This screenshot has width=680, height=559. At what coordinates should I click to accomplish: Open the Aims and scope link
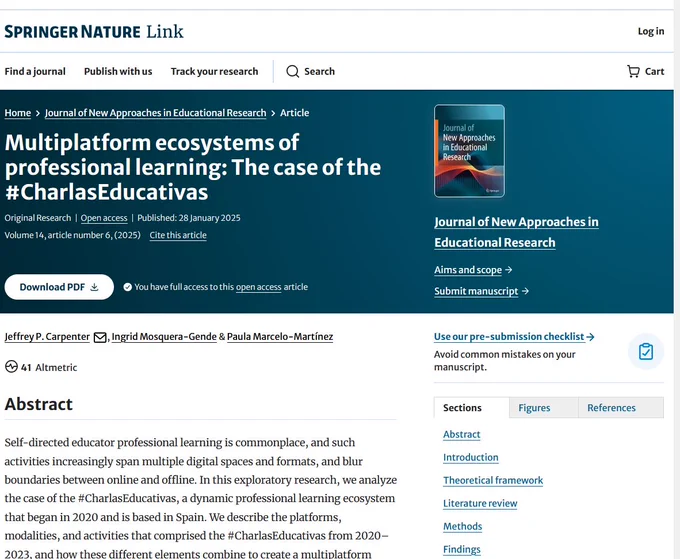pos(468,270)
